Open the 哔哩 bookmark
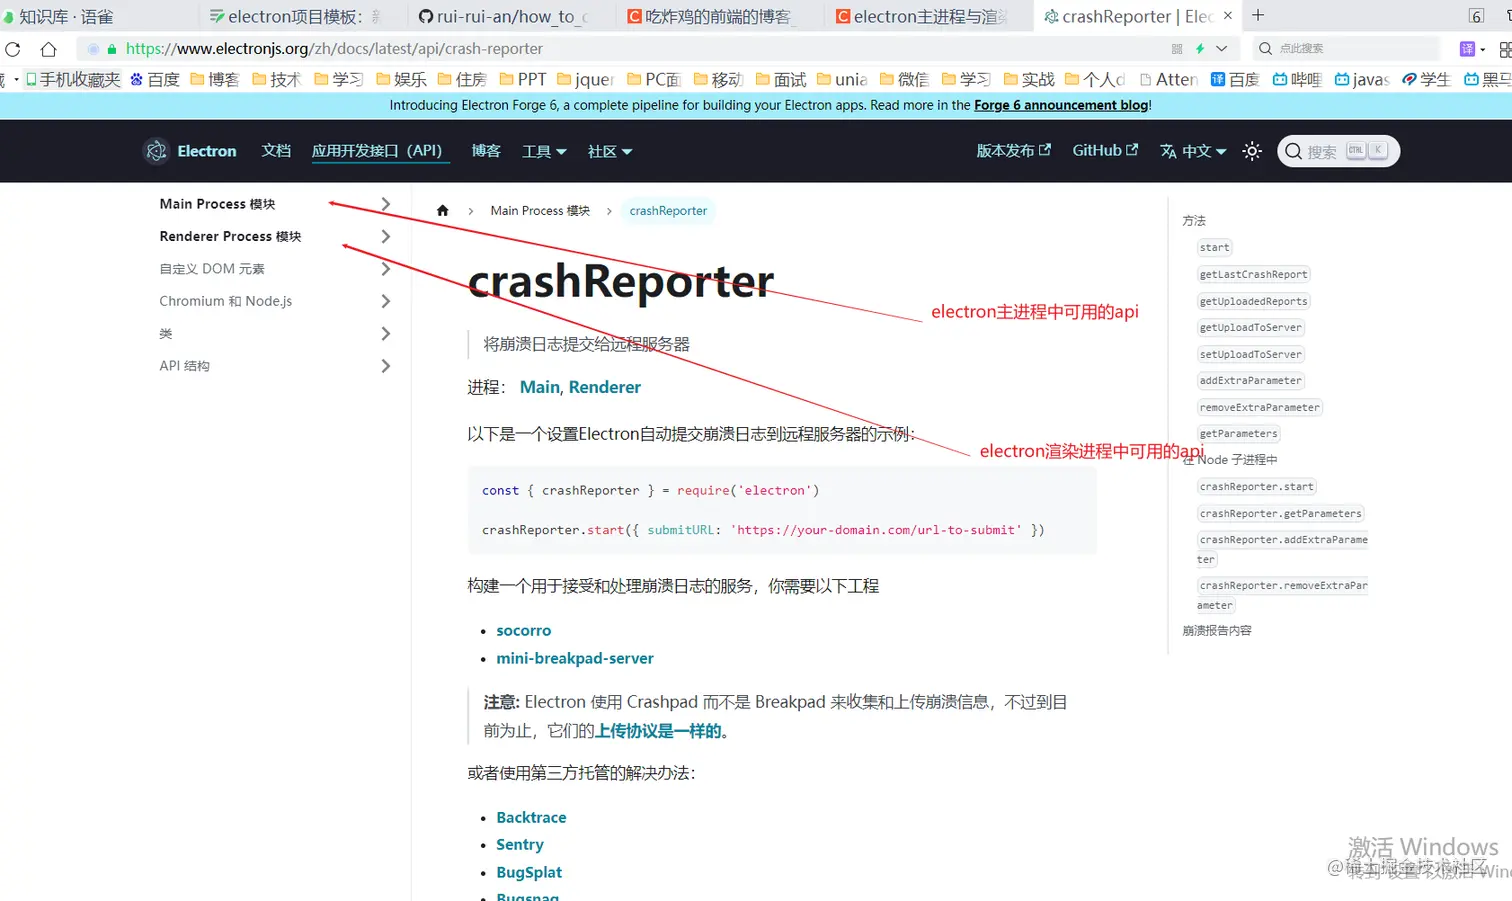1512x901 pixels. [1297, 80]
